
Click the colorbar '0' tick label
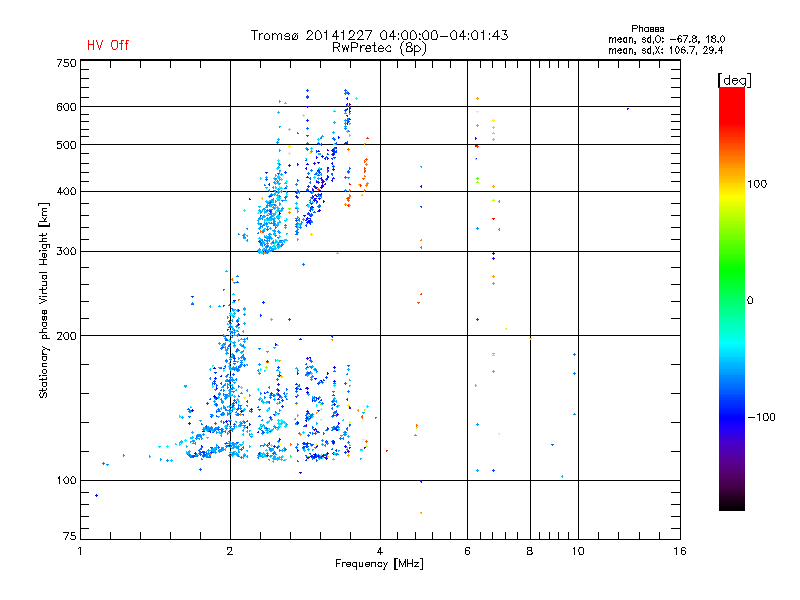click(x=749, y=301)
